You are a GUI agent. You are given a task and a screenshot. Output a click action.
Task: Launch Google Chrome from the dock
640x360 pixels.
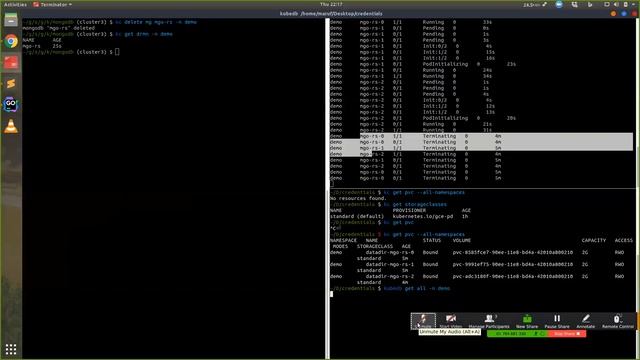pyautogui.click(x=11, y=41)
